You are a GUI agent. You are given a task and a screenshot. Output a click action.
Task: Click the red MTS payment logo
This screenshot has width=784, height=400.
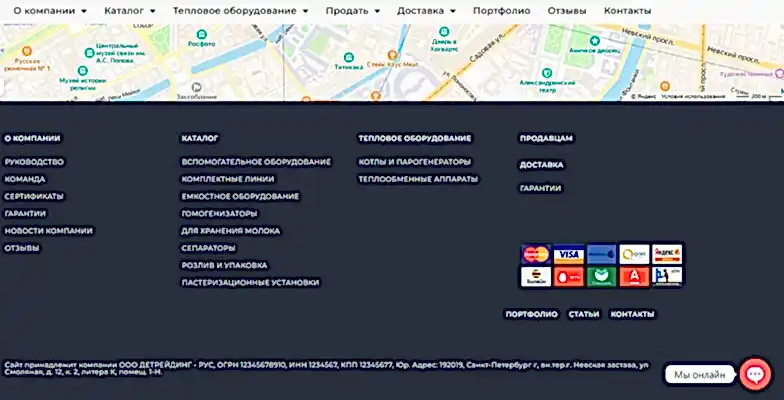pos(568,277)
